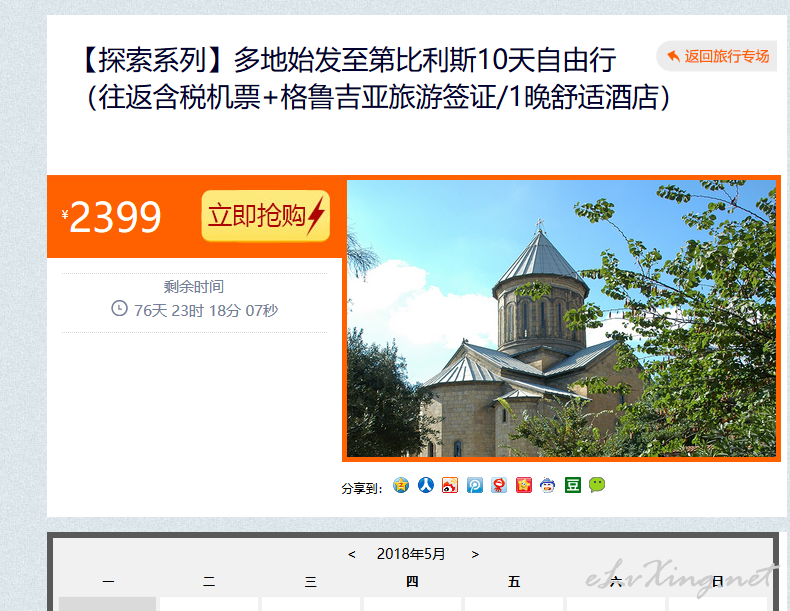Go to next month in calendar
Image resolution: width=790 pixels, height=611 pixels.
tap(475, 555)
